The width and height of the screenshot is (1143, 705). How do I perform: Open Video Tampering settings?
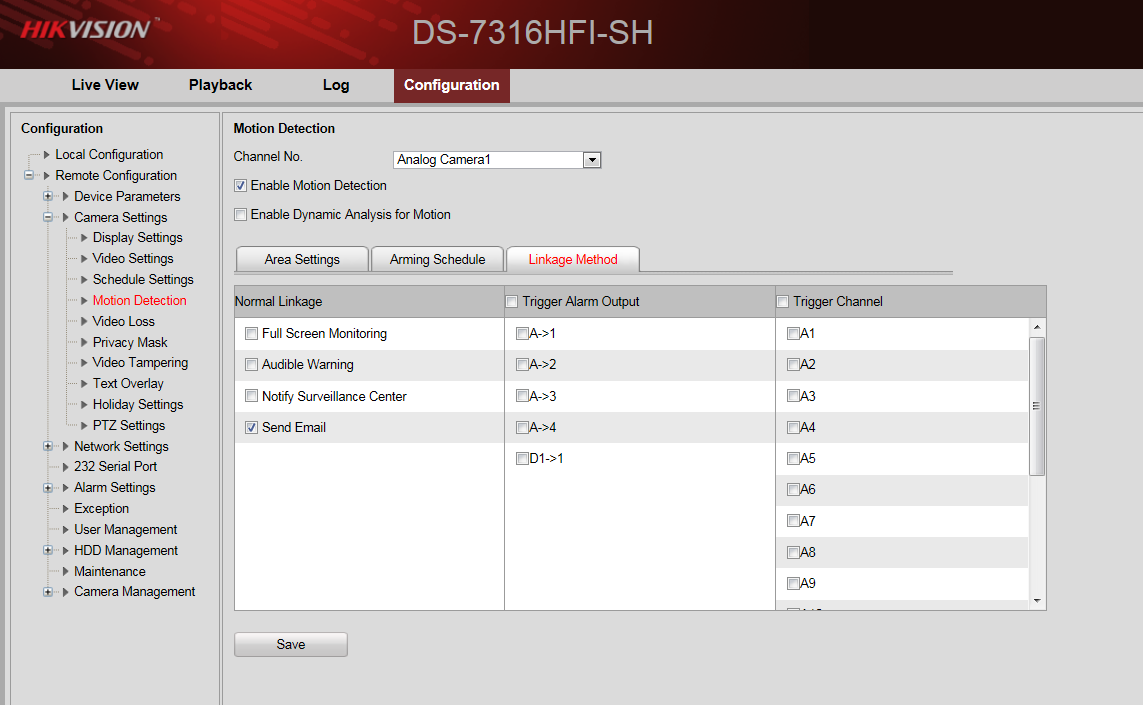coord(140,362)
